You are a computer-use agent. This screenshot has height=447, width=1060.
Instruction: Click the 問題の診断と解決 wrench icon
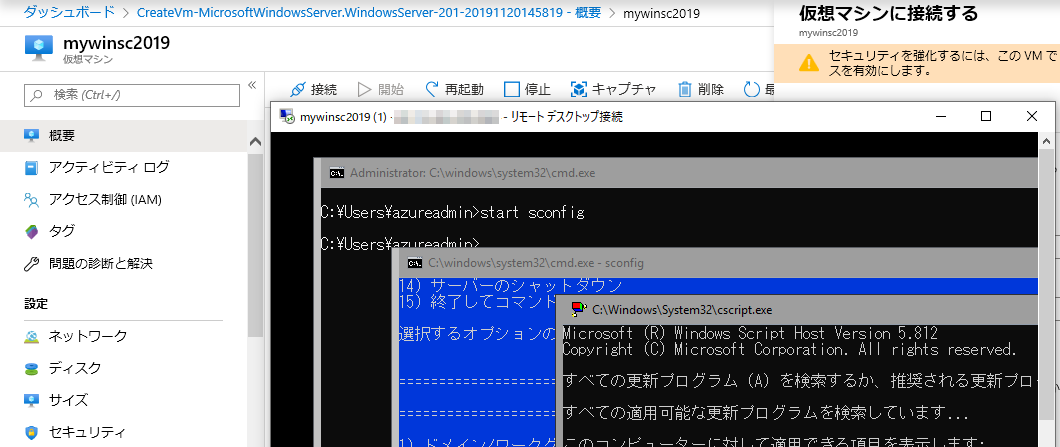32,264
